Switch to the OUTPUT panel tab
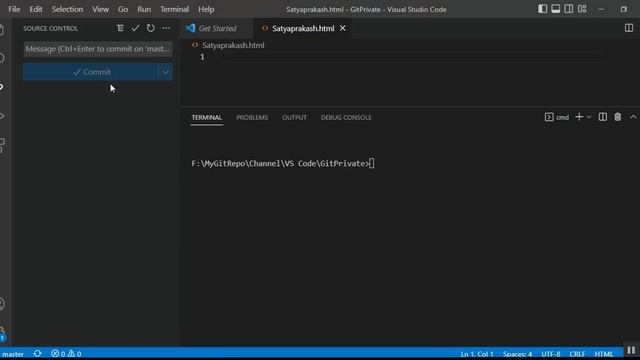This screenshot has width=640, height=360. [294, 118]
